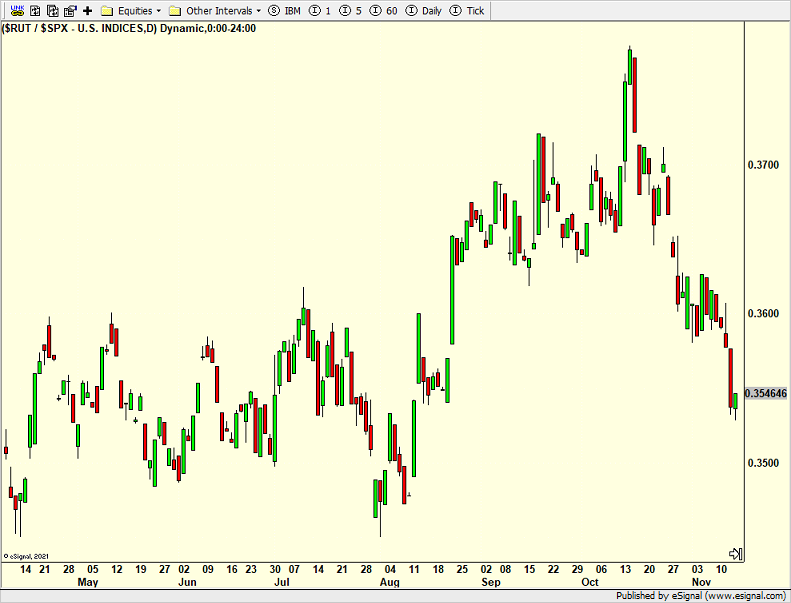Switch to the 1-minute interval
This screenshot has height=603, width=791.
coord(320,10)
